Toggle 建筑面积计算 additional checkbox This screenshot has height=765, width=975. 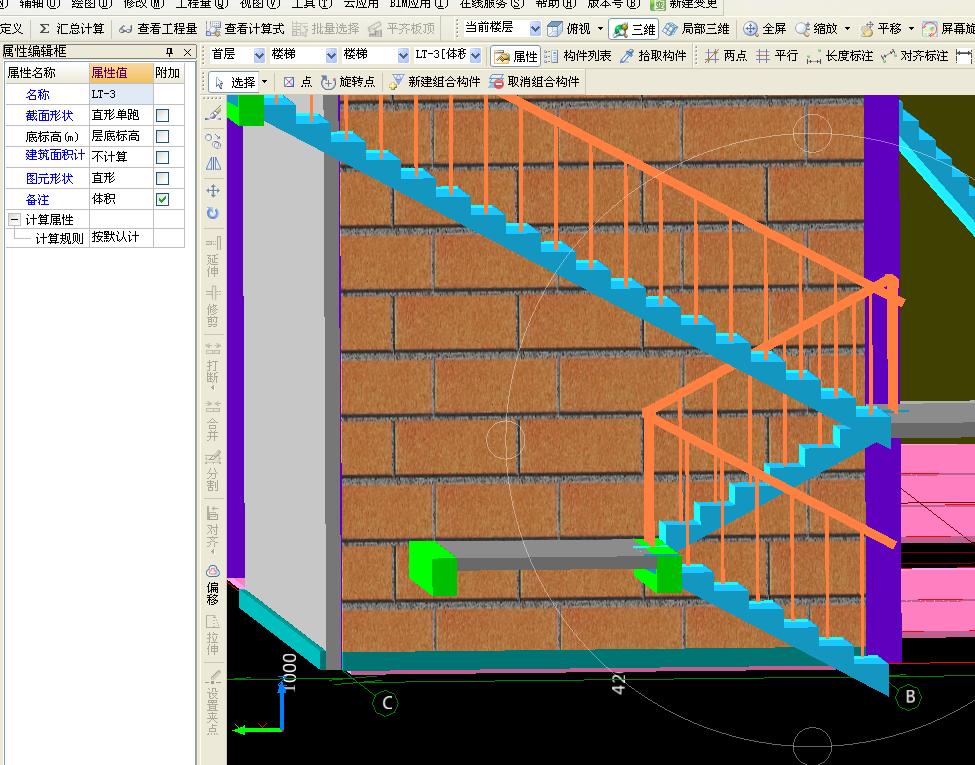click(163, 157)
